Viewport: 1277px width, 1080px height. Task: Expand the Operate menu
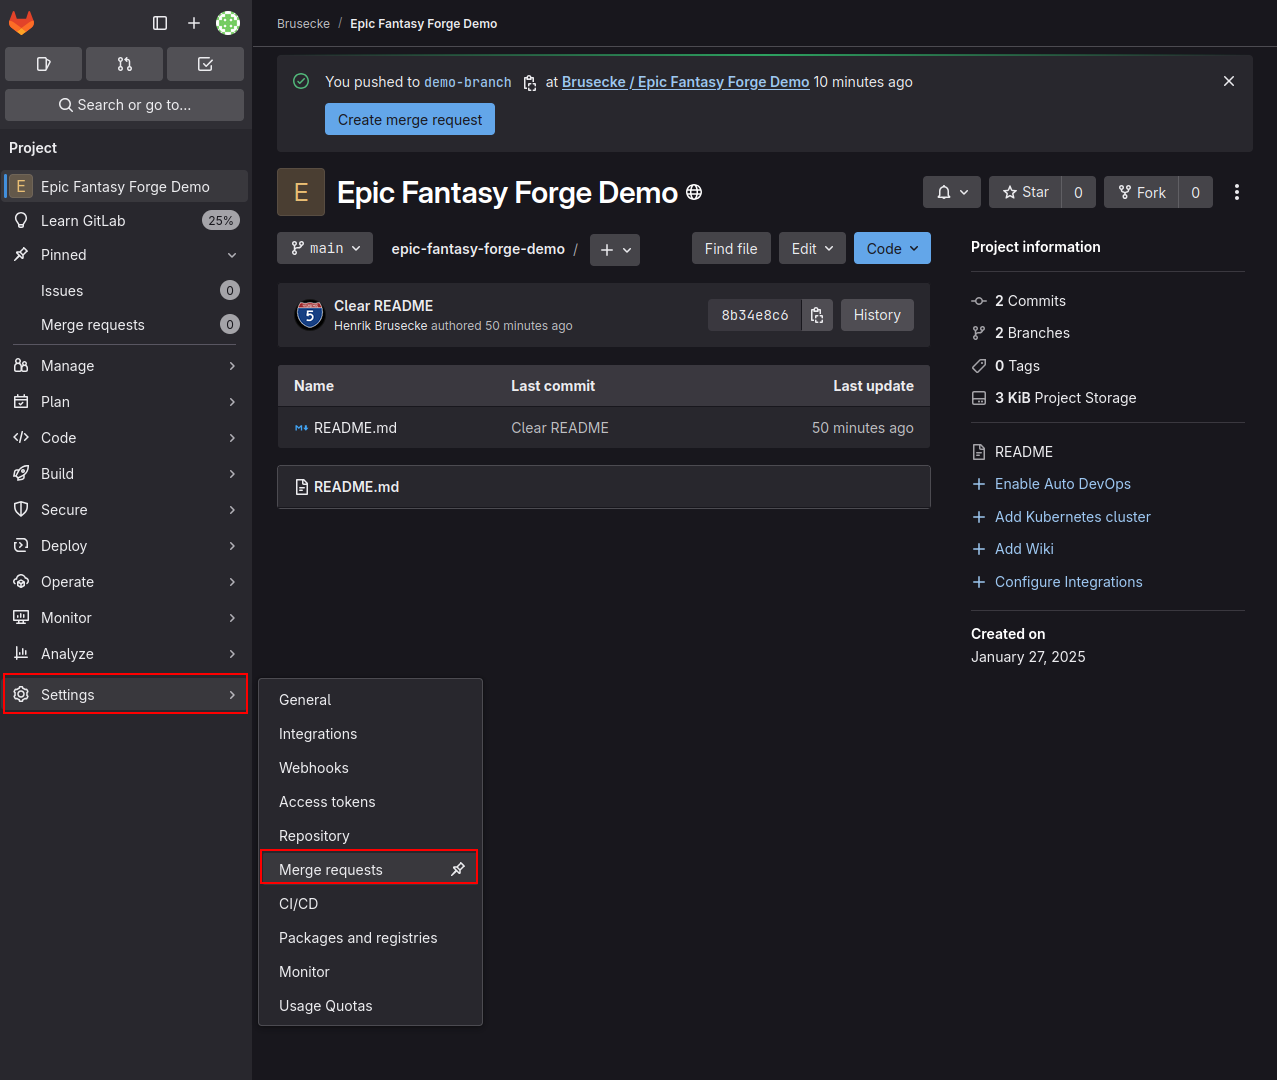(126, 582)
